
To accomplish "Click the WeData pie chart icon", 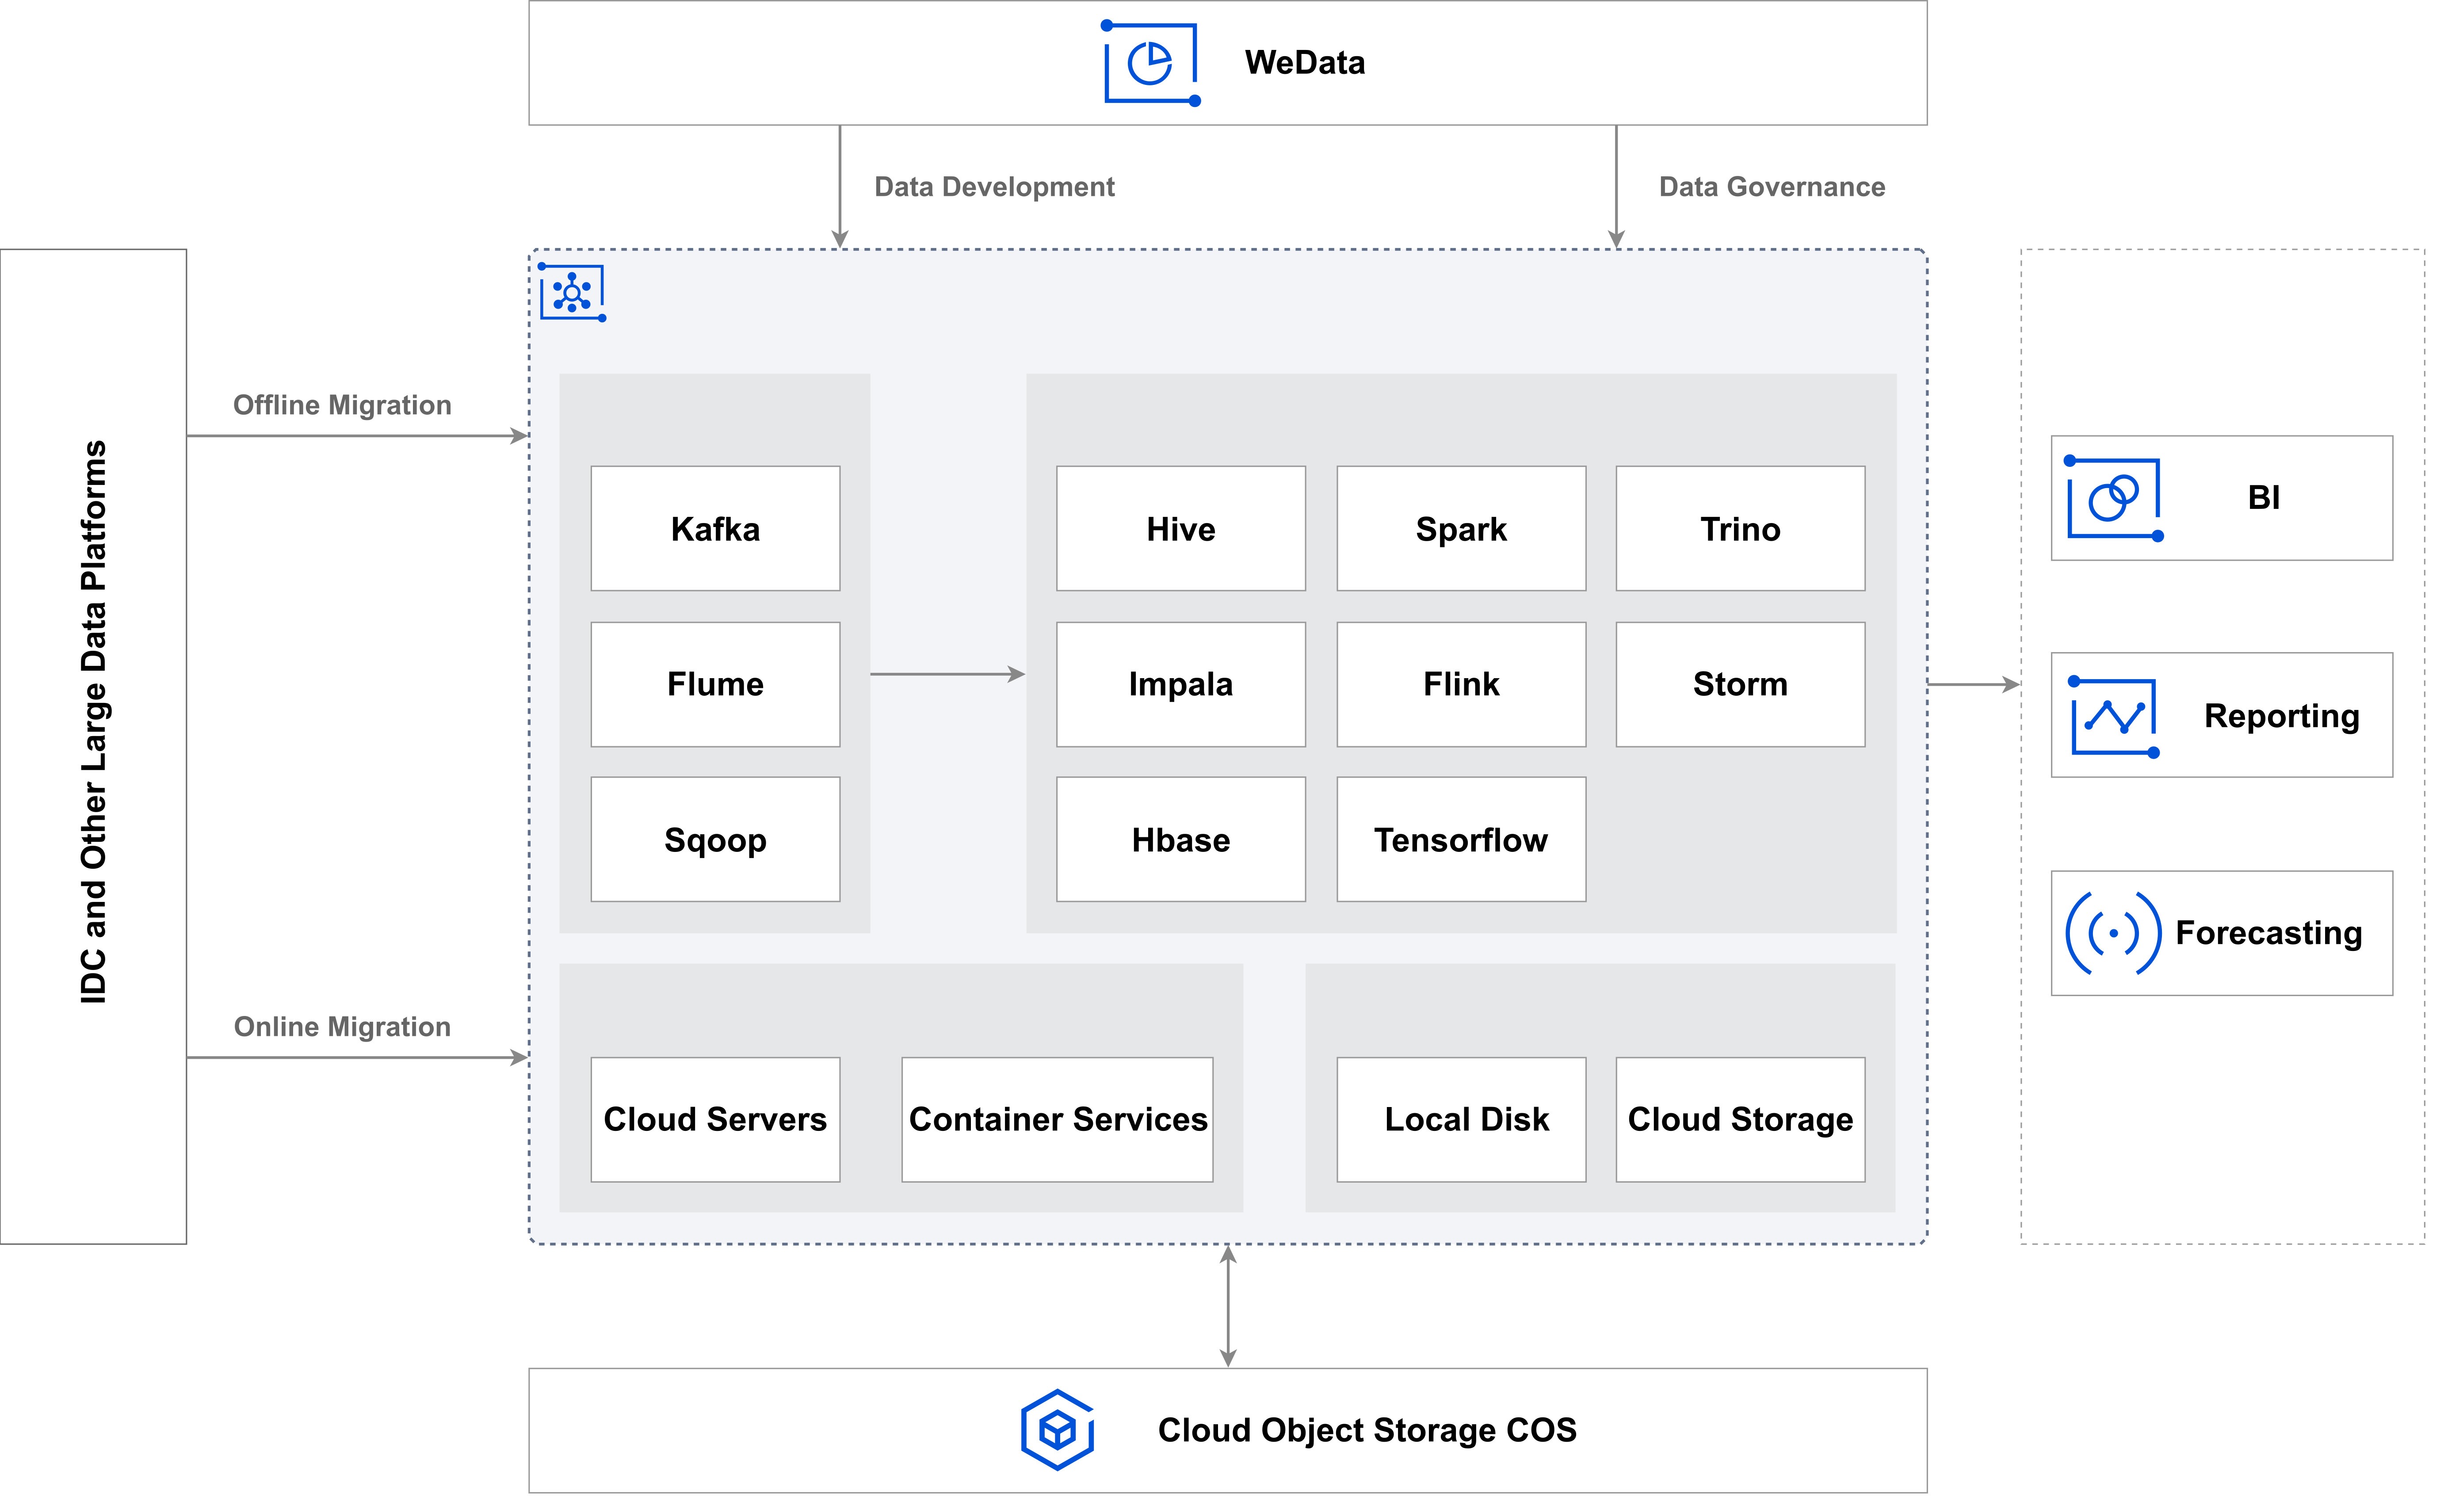I will tap(1150, 63).
